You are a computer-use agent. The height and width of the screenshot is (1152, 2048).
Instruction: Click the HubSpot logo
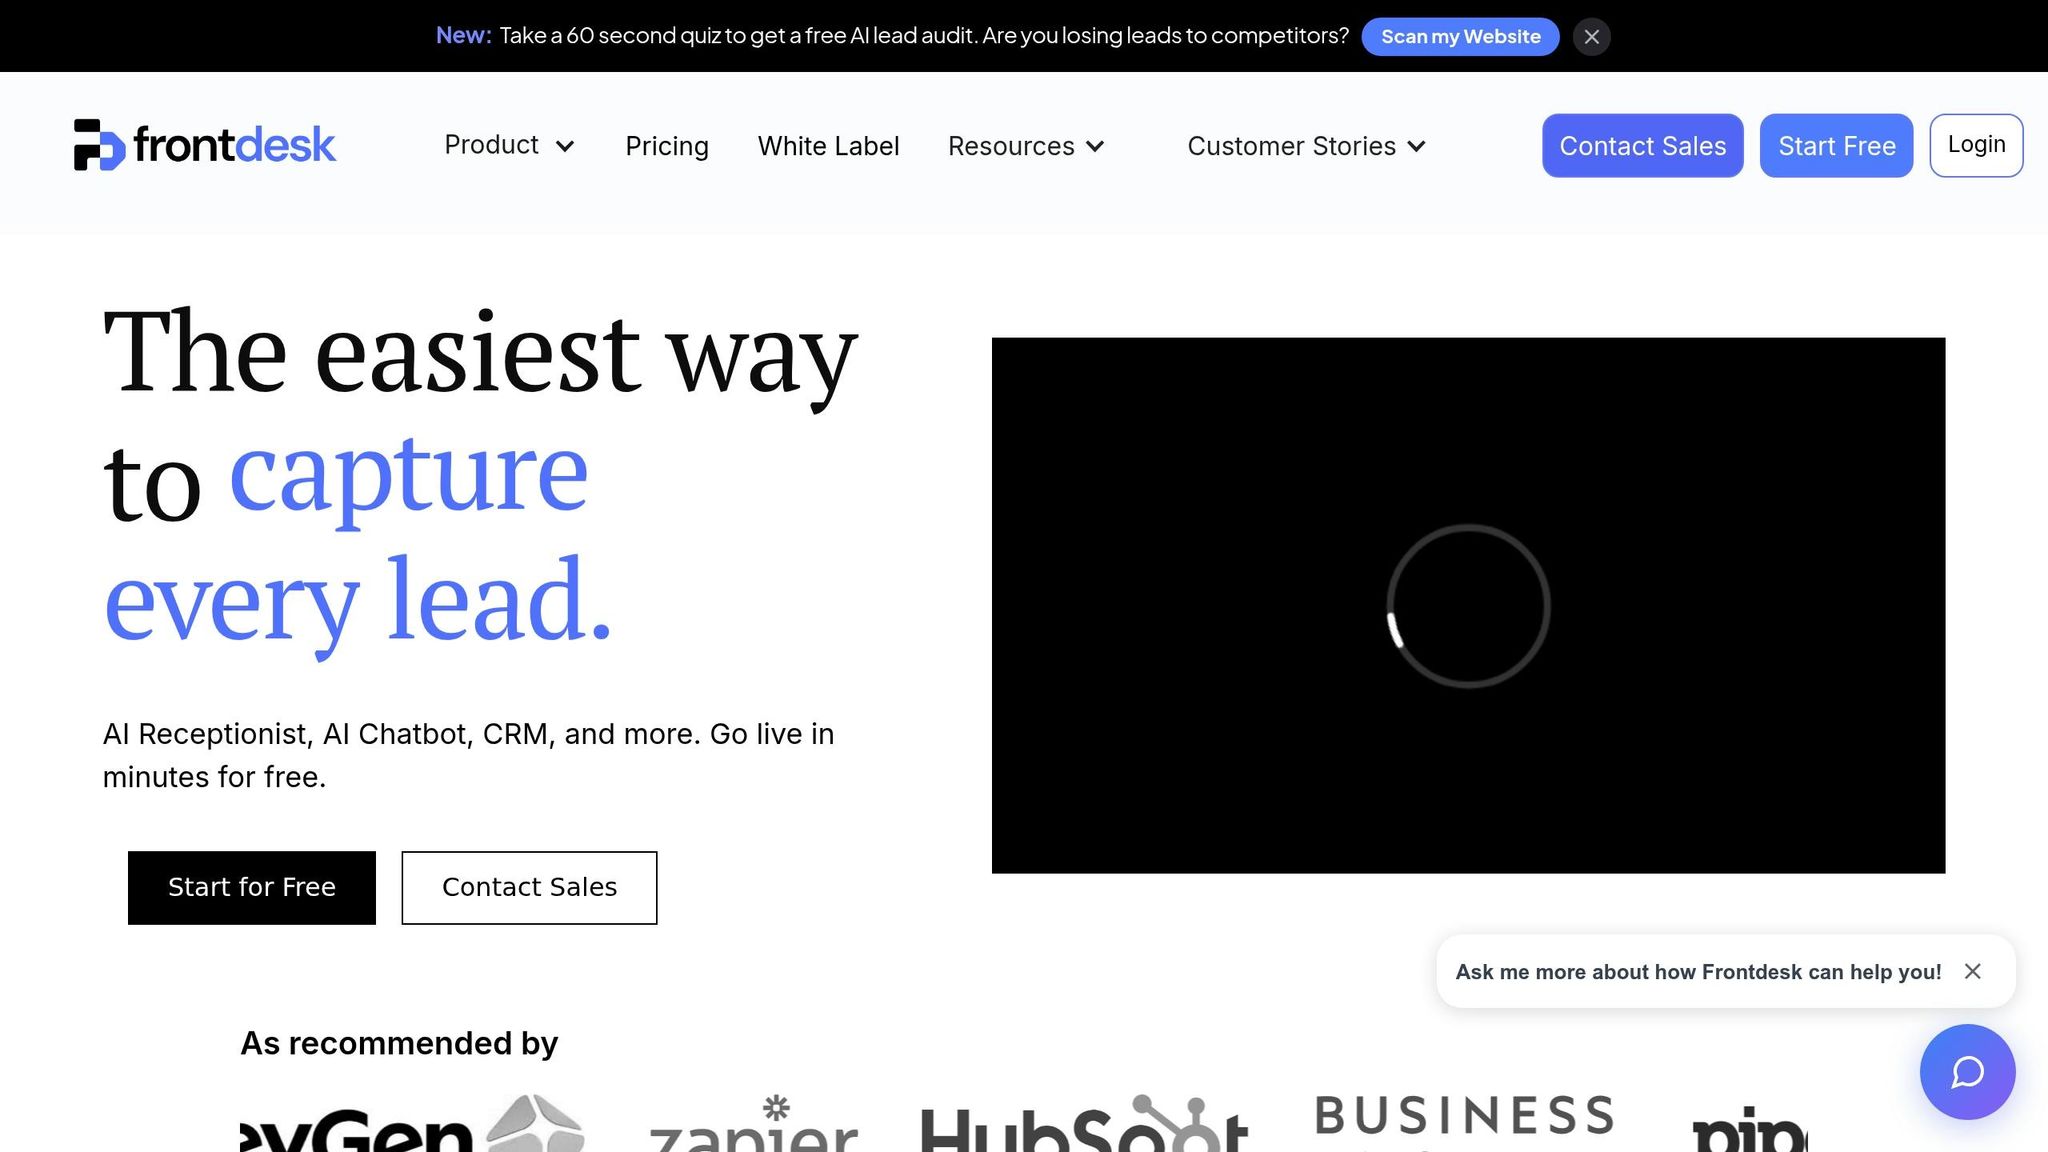tap(1083, 1128)
